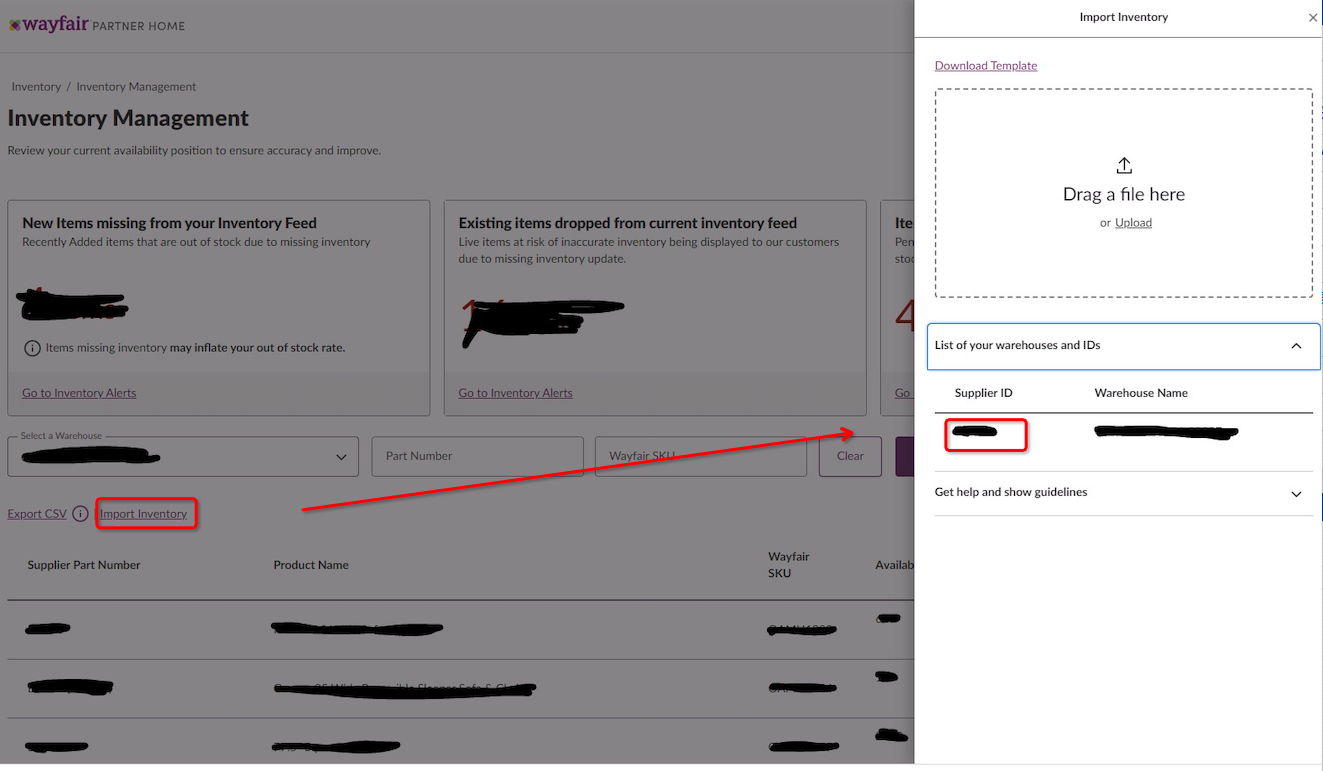Open the Download Template link
Screen dimensions: 1323x771
(985, 65)
